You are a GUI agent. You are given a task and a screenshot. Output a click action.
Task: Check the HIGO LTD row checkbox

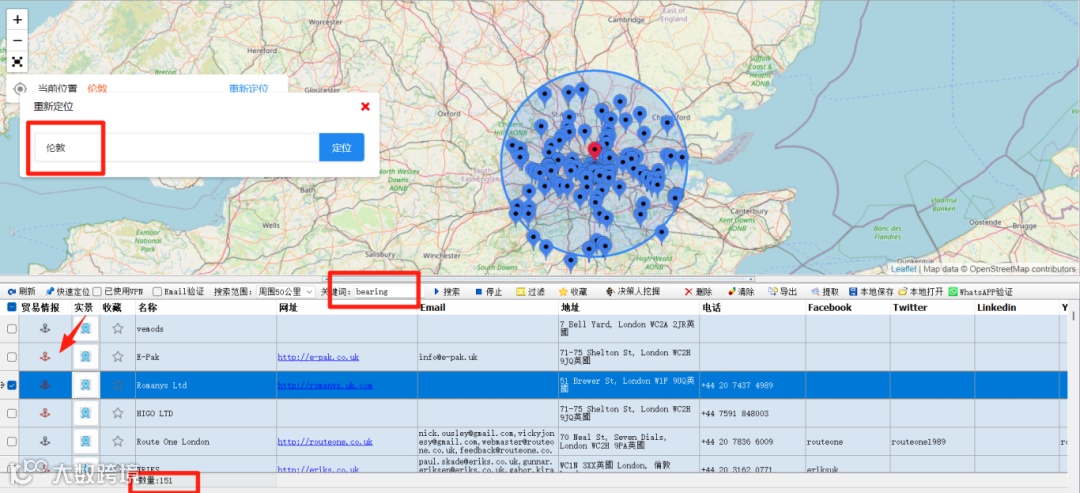point(12,413)
